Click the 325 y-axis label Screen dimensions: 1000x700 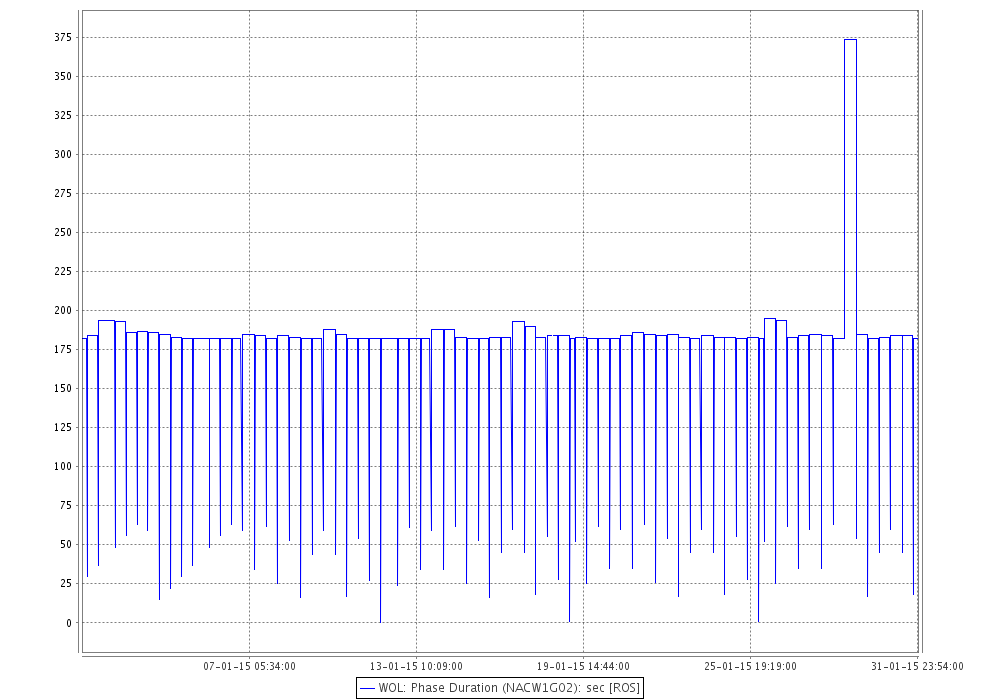63,115
